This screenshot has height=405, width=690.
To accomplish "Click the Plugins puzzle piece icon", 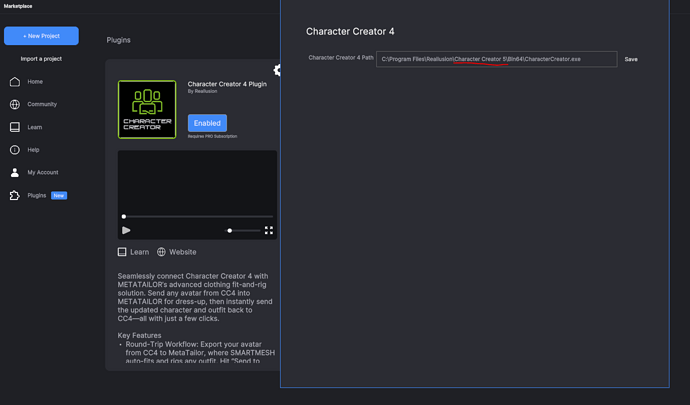I will [15, 195].
